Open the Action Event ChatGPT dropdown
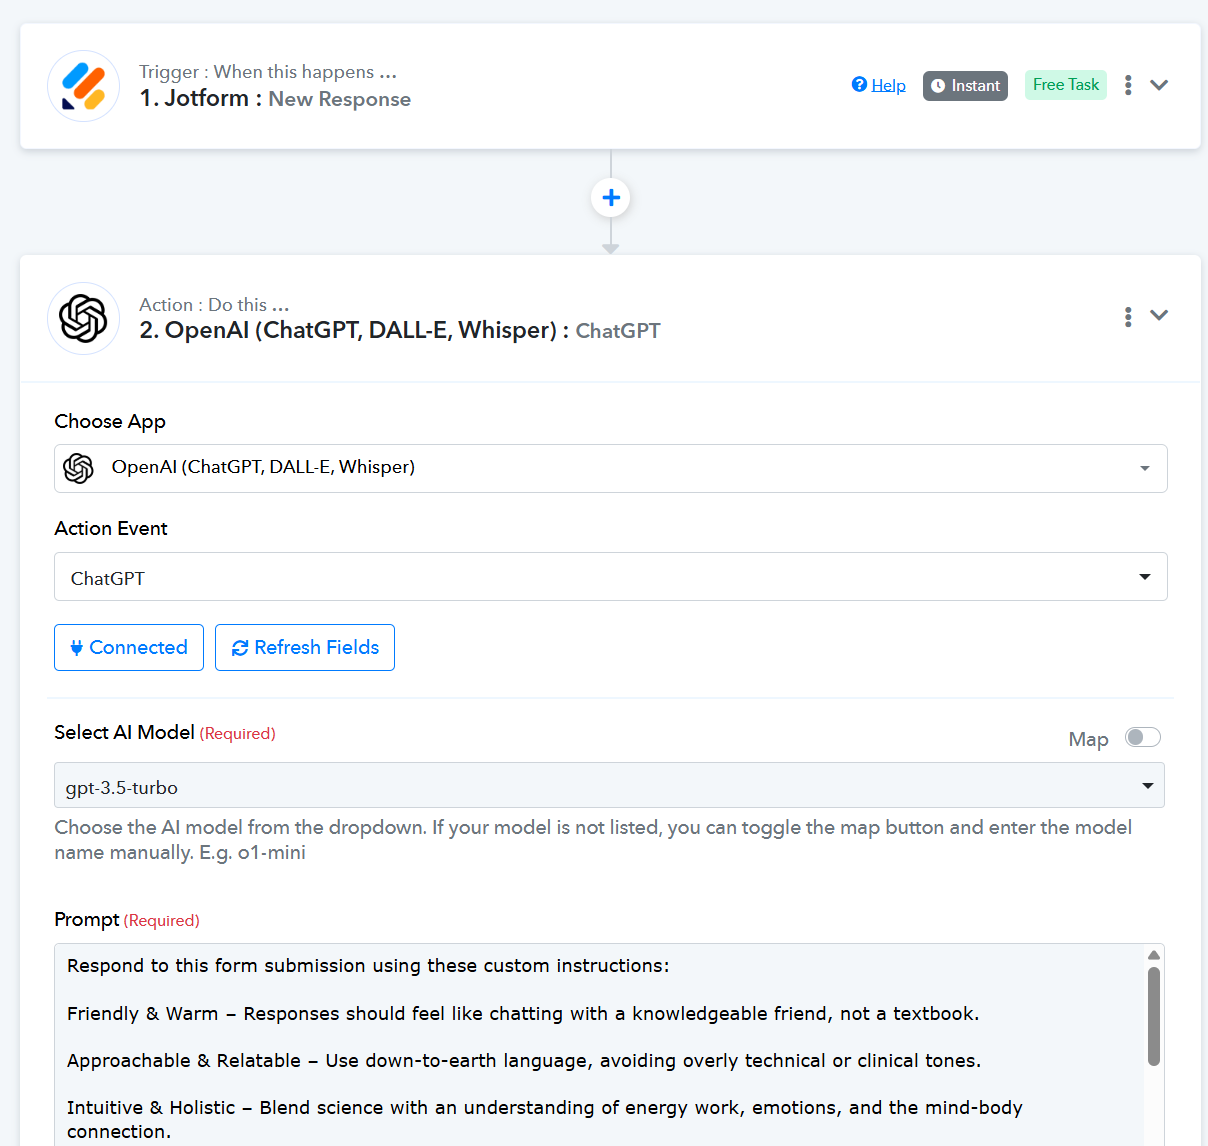The width and height of the screenshot is (1208, 1146). [x=610, y=577]
